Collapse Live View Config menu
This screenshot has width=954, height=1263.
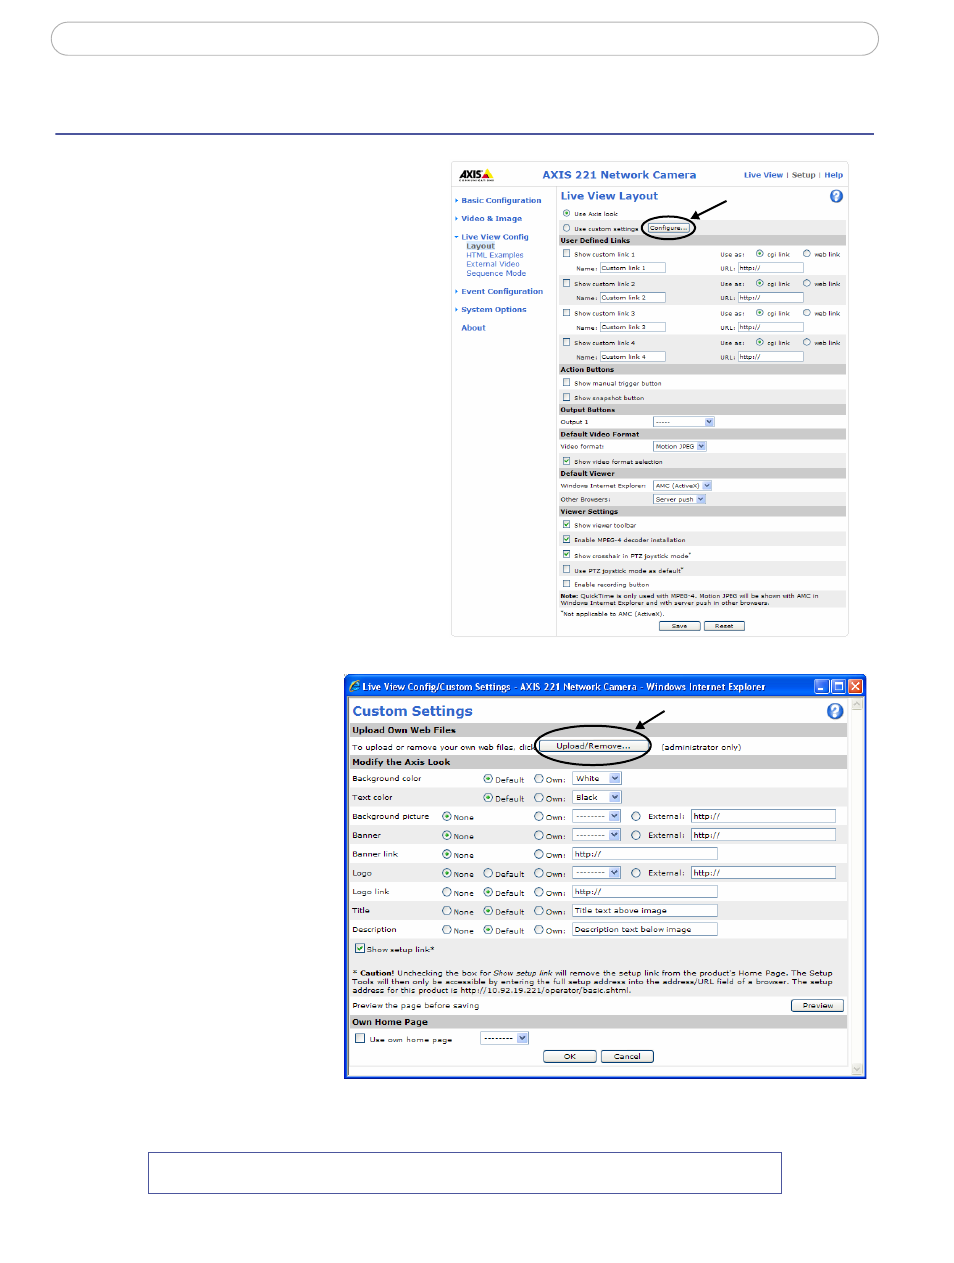point(494,237)
